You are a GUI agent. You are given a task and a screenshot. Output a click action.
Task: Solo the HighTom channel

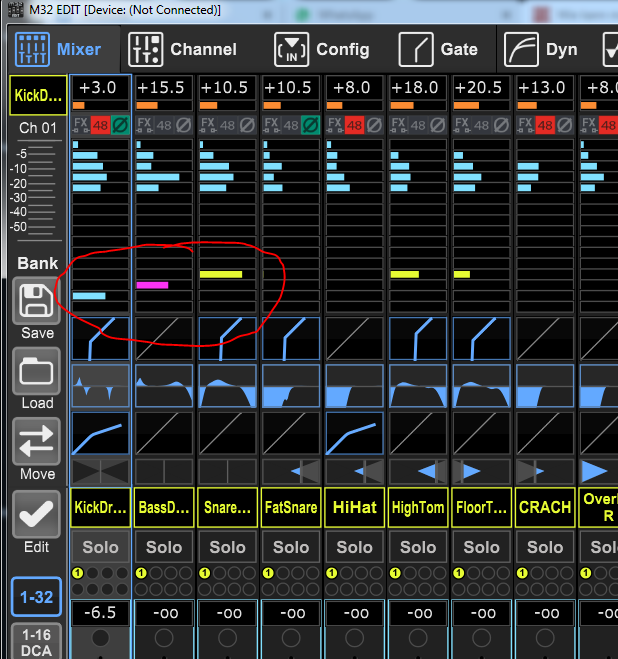click(418, 547)
